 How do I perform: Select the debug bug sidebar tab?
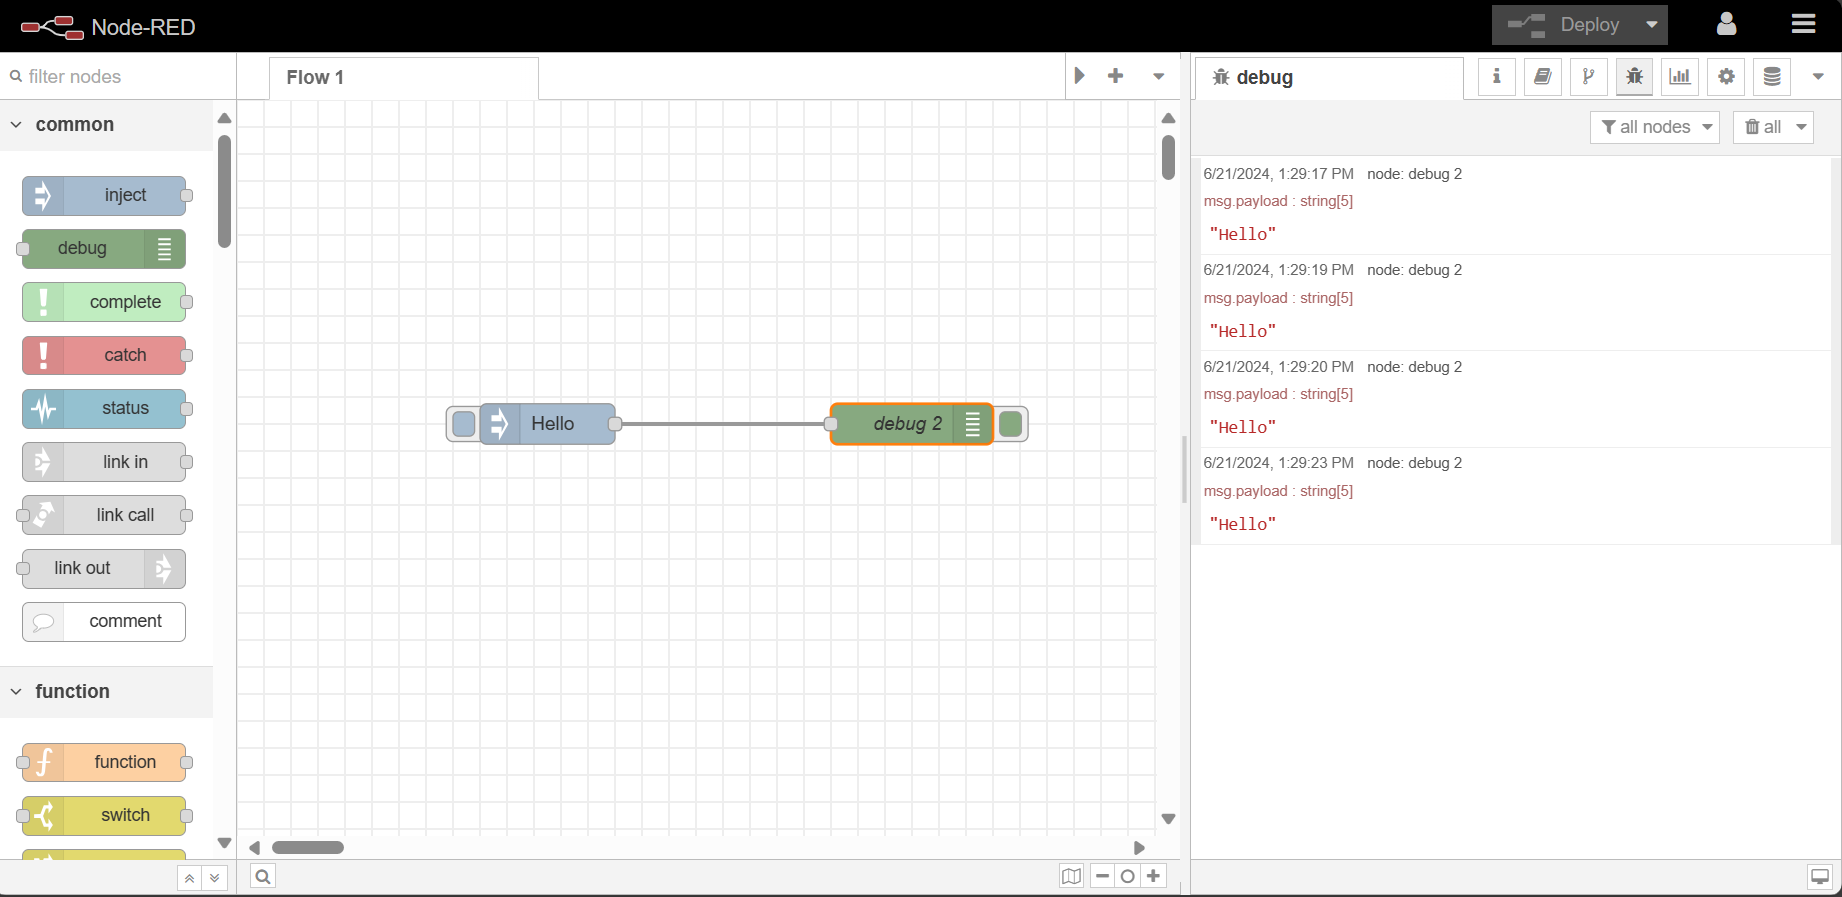[1634, 77]
